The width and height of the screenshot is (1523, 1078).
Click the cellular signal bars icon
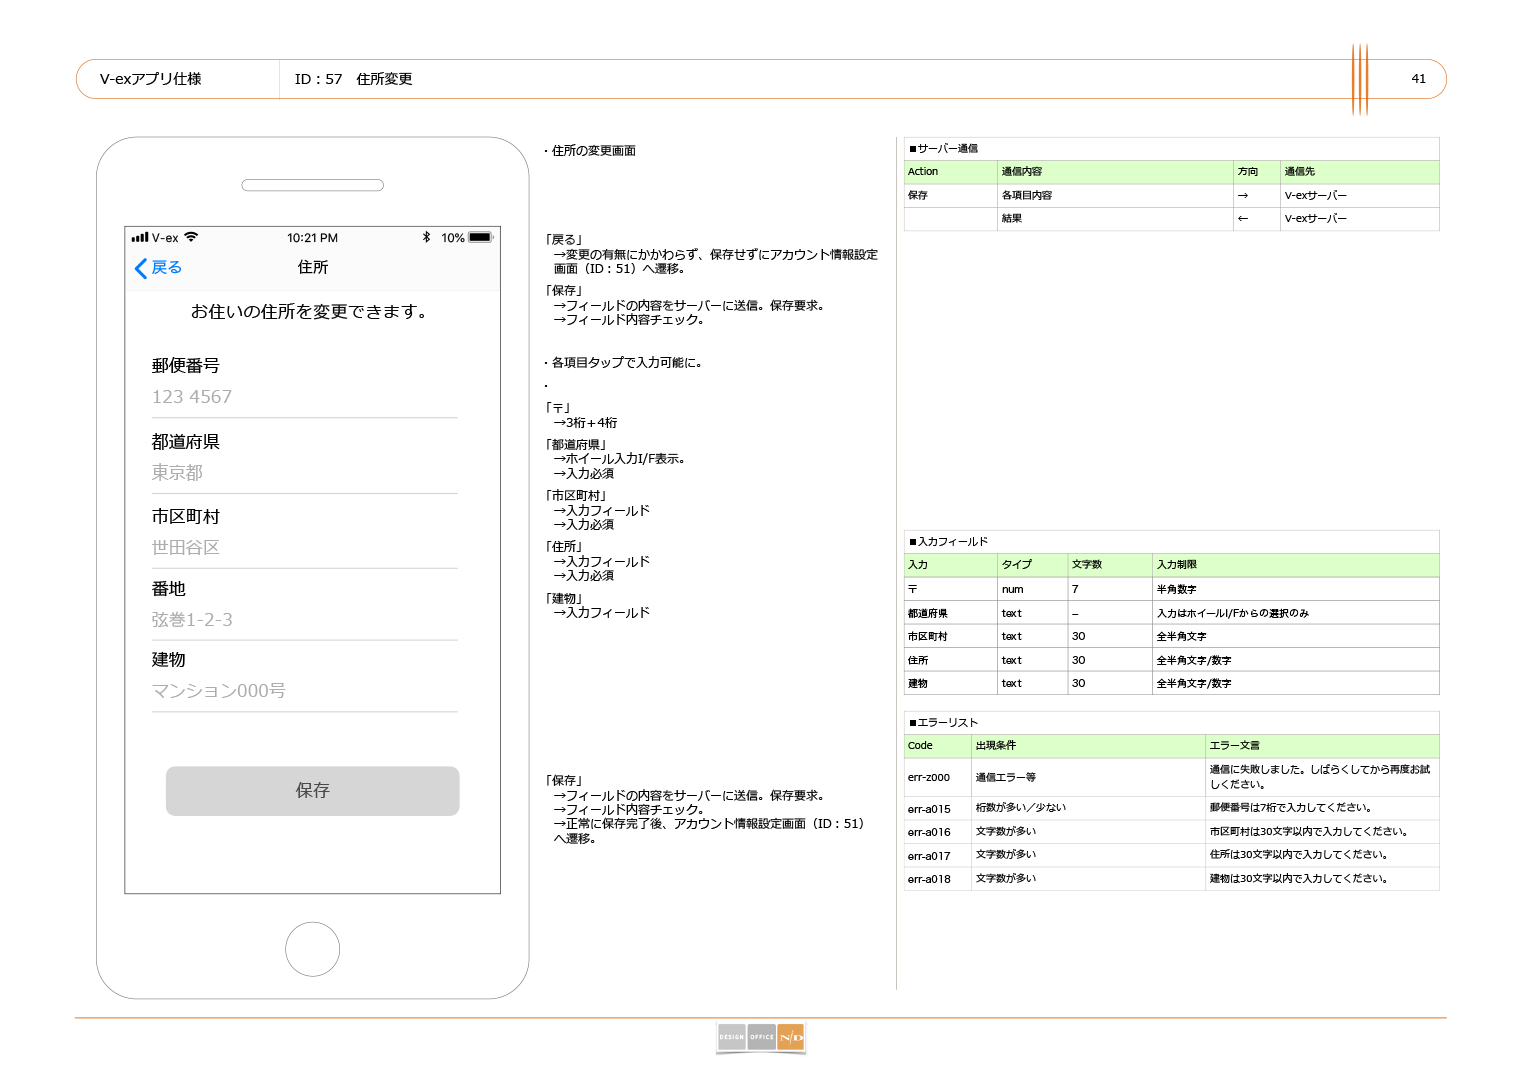point(140,237)
